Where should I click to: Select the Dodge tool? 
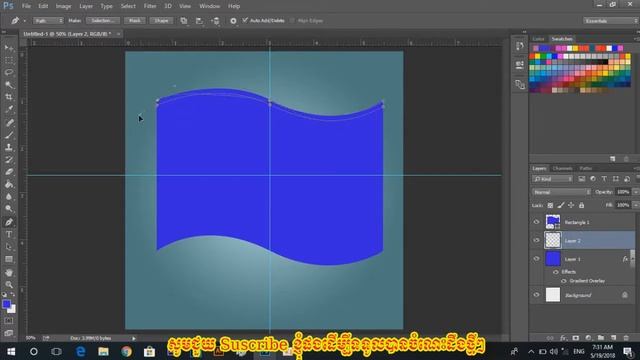point(9,209)
